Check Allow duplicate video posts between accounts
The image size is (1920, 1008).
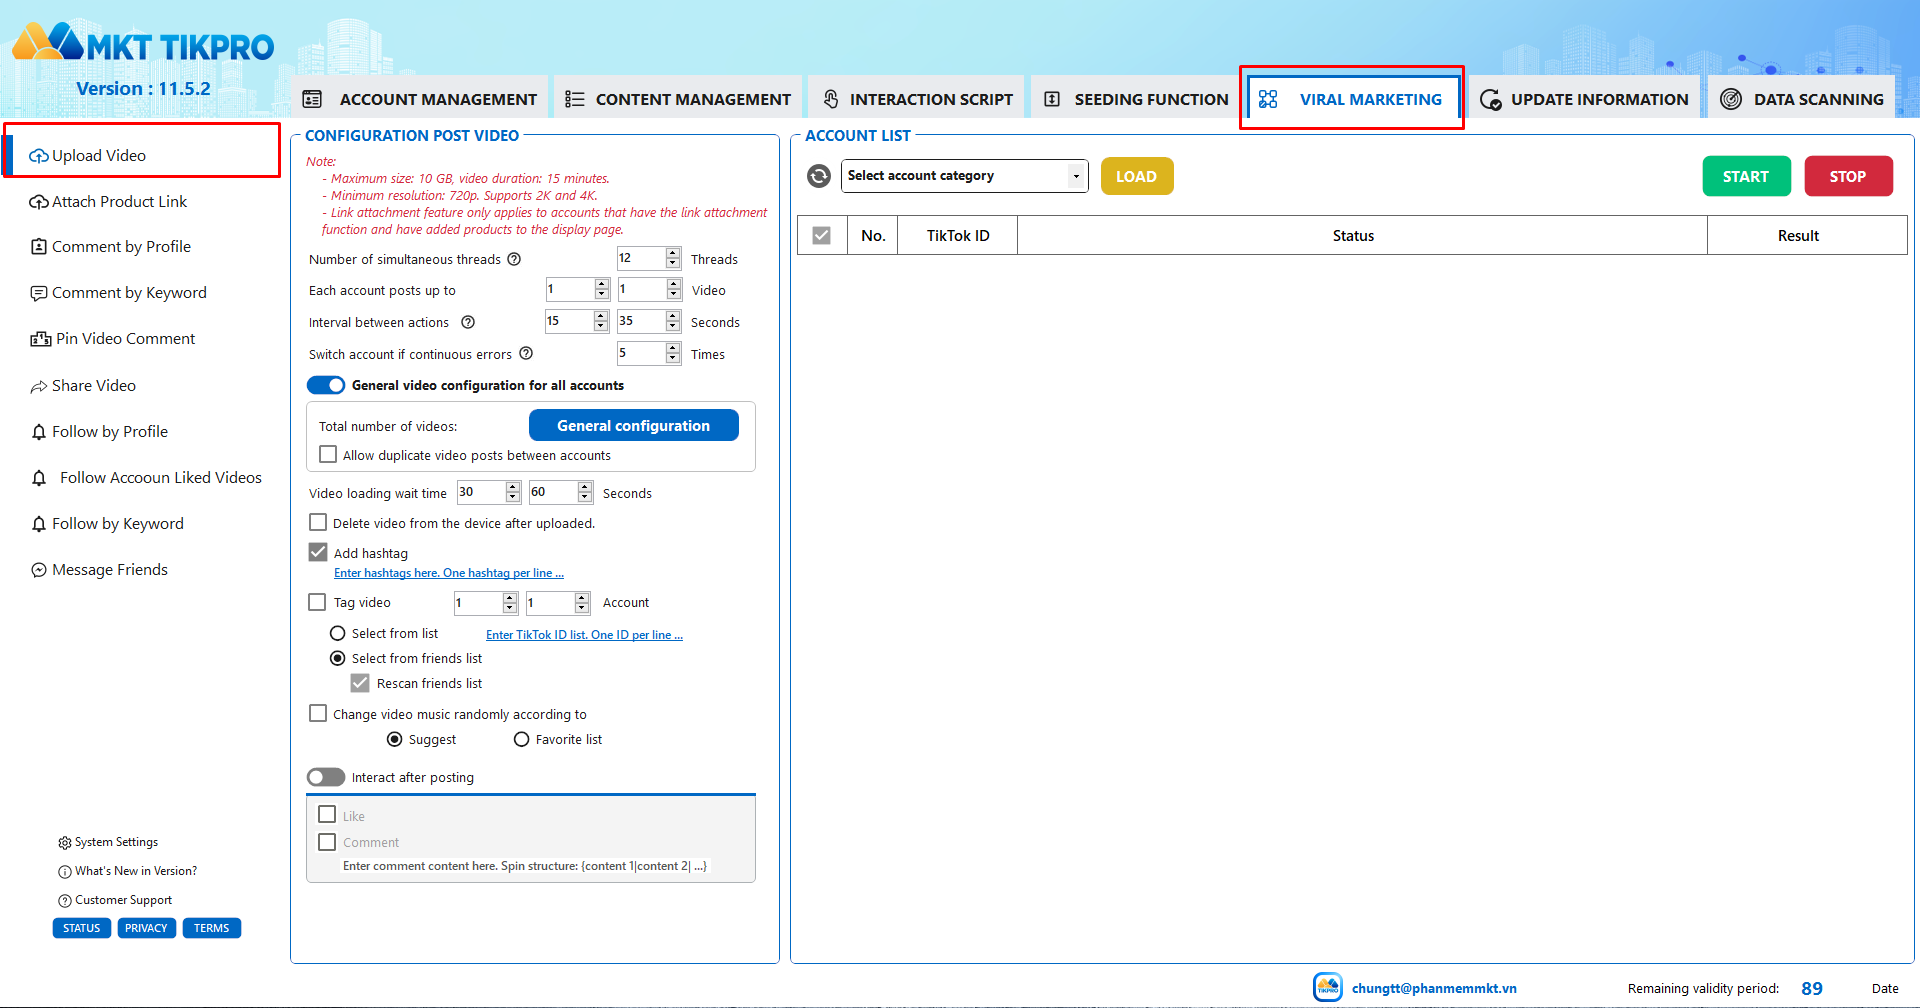[328, 454]
